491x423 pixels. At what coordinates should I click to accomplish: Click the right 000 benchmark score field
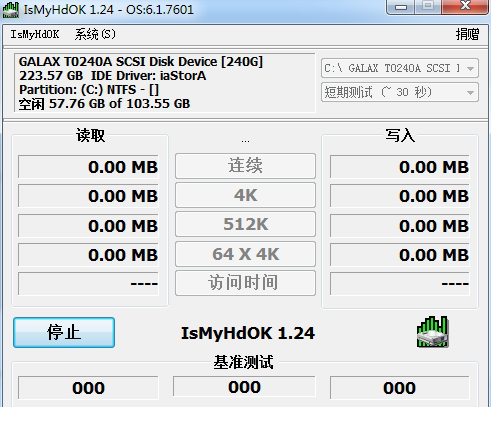coord(400,388)
